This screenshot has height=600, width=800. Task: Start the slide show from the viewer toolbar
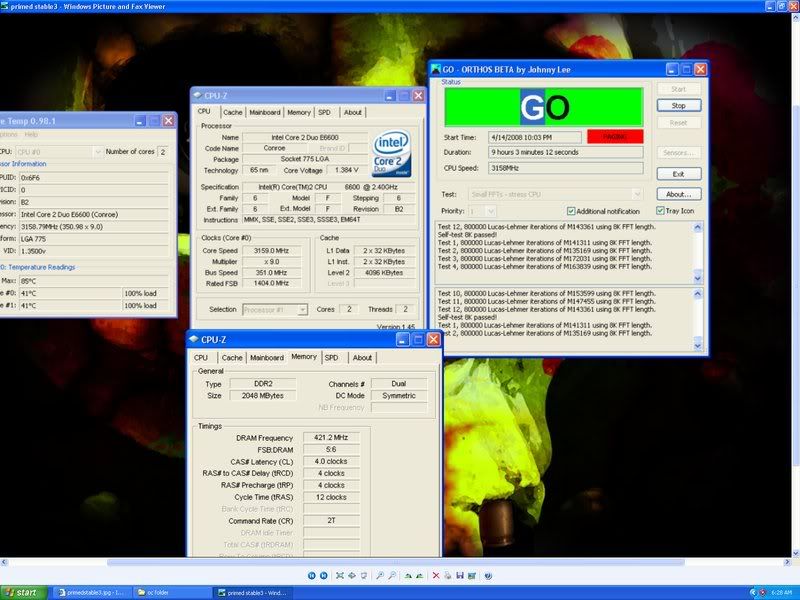[x=364, y=576]
